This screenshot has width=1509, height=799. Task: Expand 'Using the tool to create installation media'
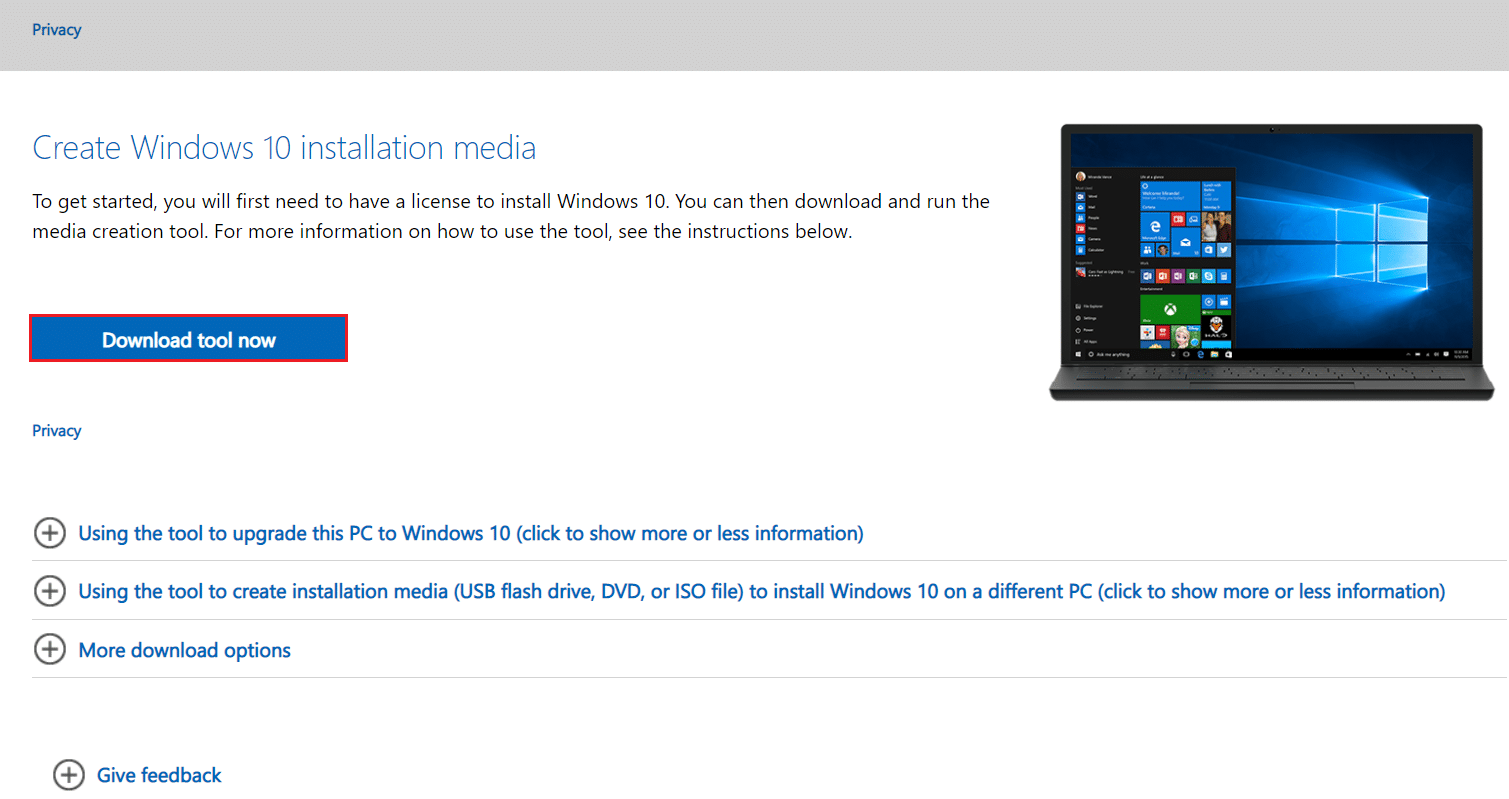coord(761,591)
